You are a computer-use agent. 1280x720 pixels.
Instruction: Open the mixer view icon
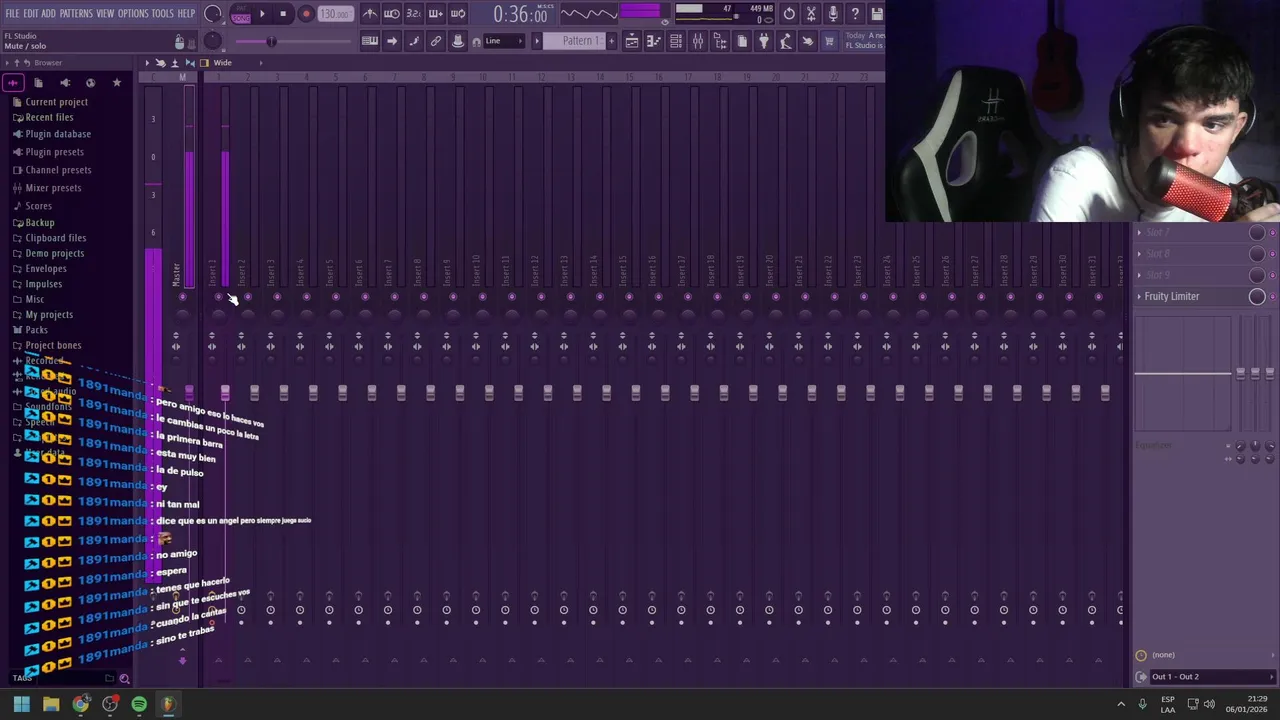[x=698, y=41]
